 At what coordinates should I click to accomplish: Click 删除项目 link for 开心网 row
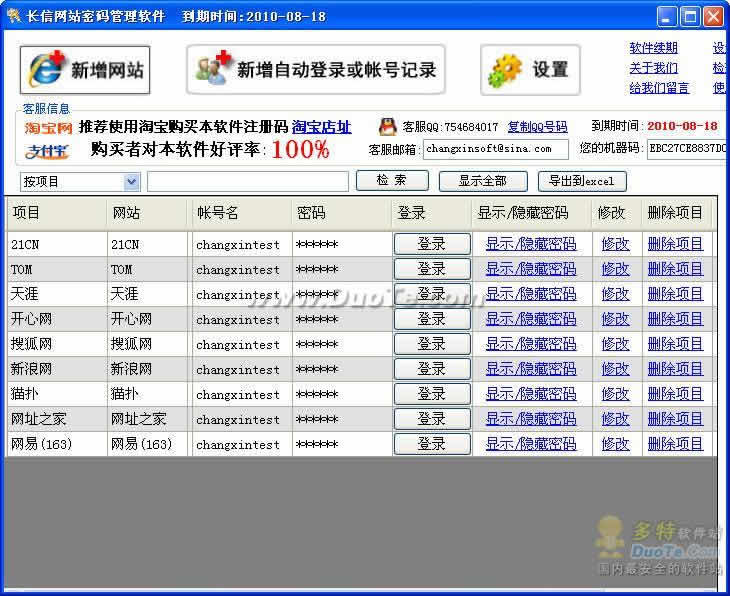[676, 319]
